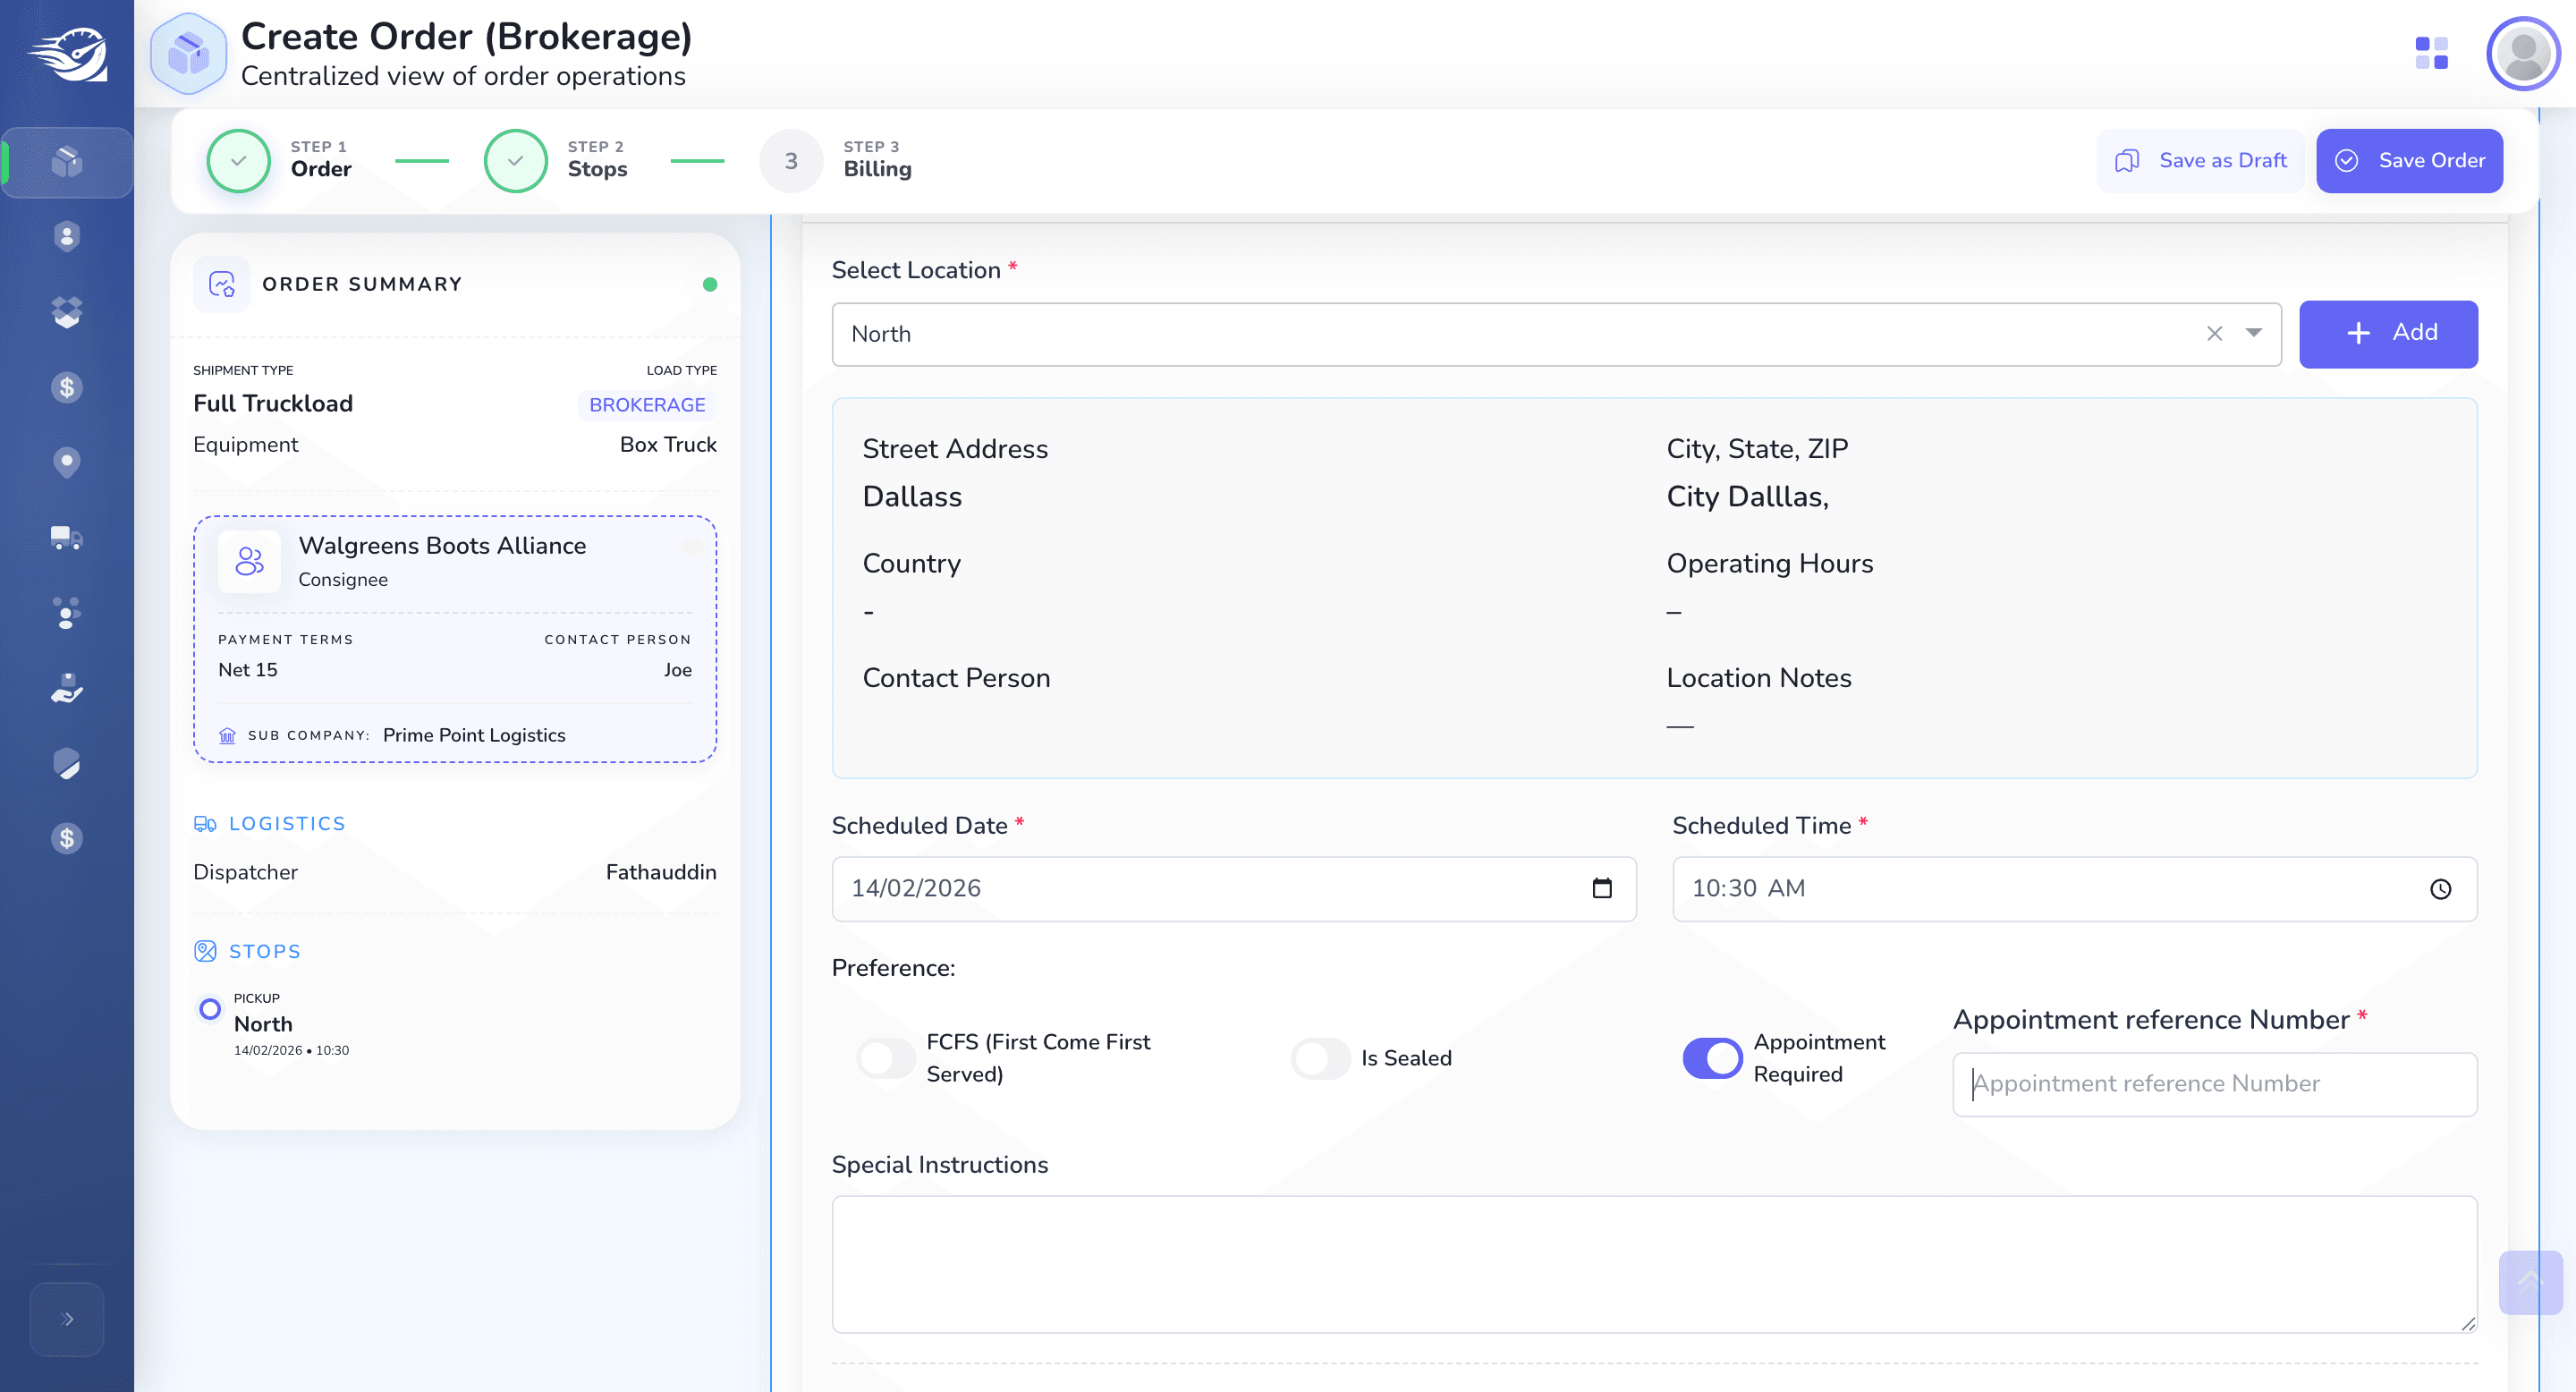Focus the Appointment reference Number field
Screen dimensions: 2576x1392
pos(2214,1084)
